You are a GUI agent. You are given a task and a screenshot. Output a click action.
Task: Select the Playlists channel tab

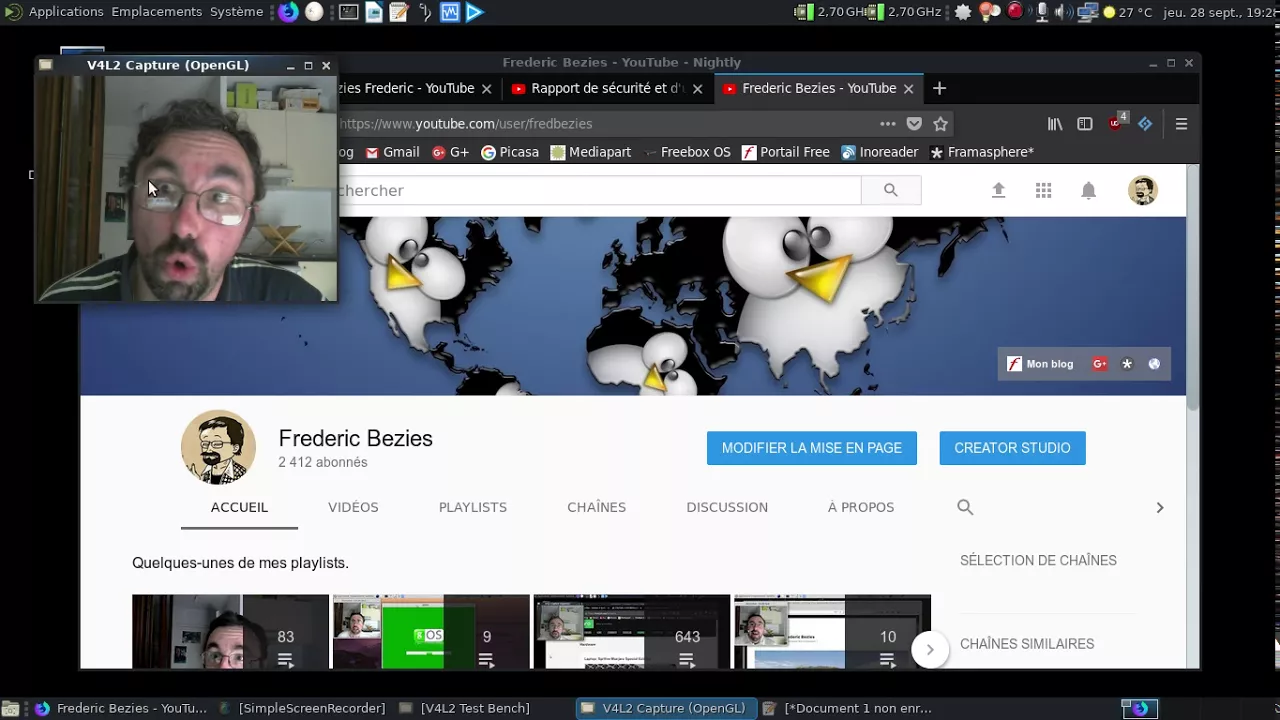(x=473, y=507)
